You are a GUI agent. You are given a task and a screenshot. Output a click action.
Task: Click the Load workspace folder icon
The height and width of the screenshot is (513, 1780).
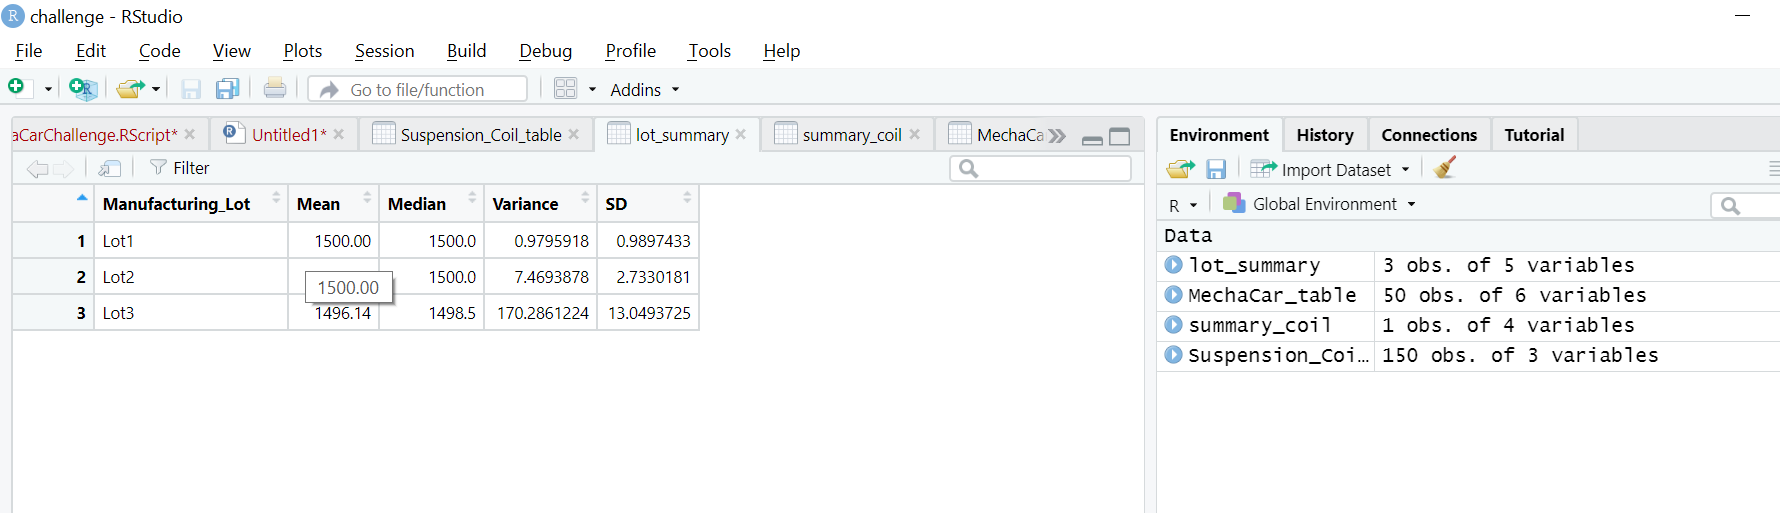tap(1181, 169)
